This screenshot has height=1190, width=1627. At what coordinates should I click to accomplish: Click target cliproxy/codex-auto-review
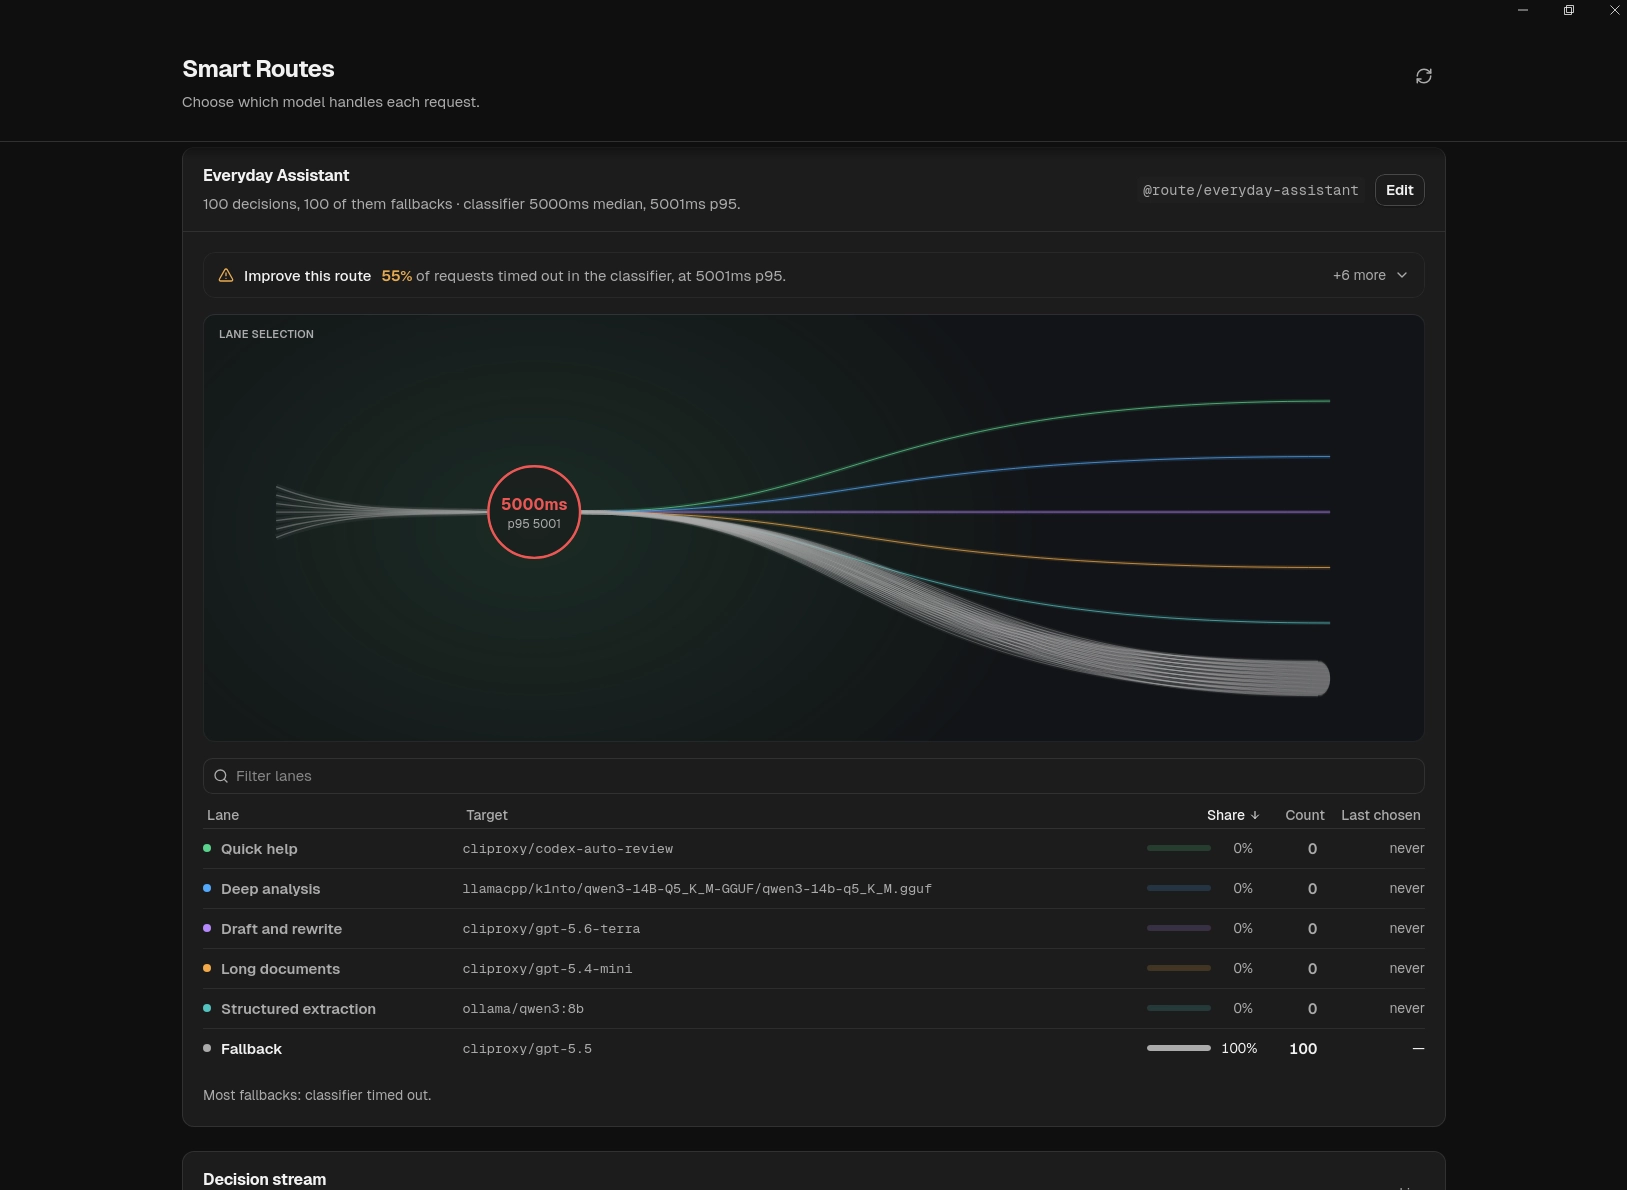(x=567, y=849)
